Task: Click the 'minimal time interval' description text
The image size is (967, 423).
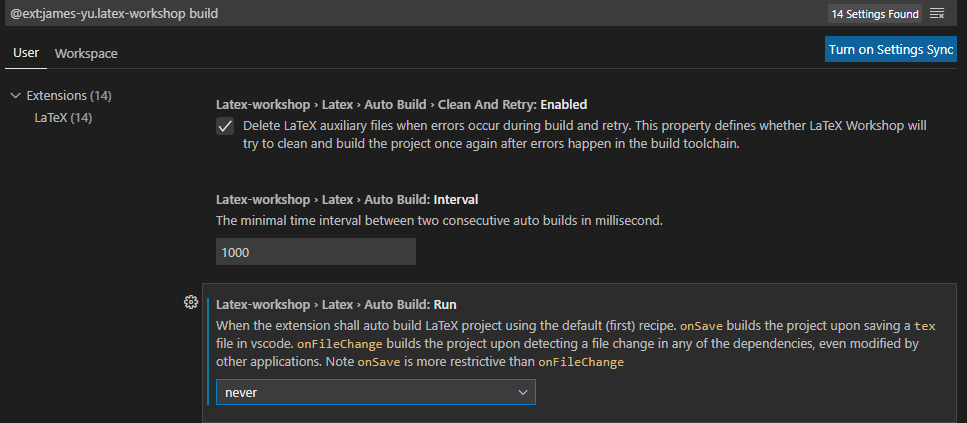Action: pyautogui.click(x=439, y=220)
